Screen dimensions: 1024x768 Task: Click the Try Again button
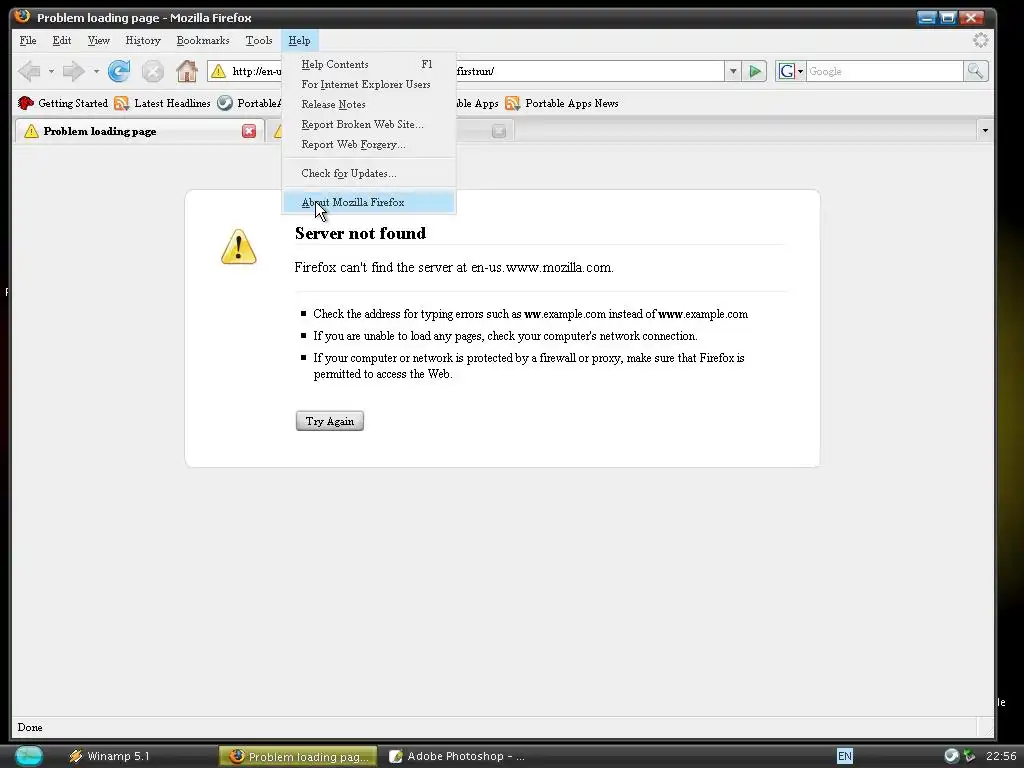pos(330,421)
